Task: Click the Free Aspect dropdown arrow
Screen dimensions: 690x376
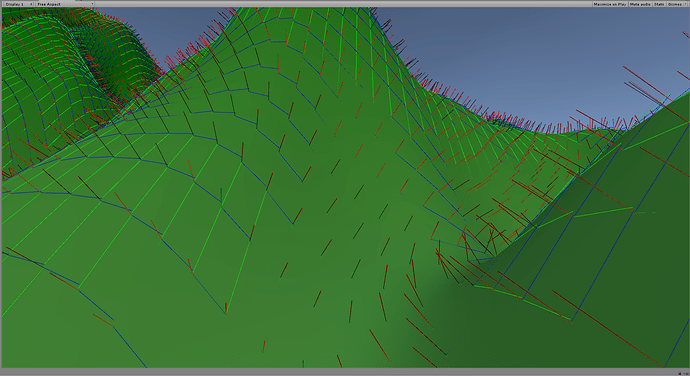Action: [x=92, y=4]
